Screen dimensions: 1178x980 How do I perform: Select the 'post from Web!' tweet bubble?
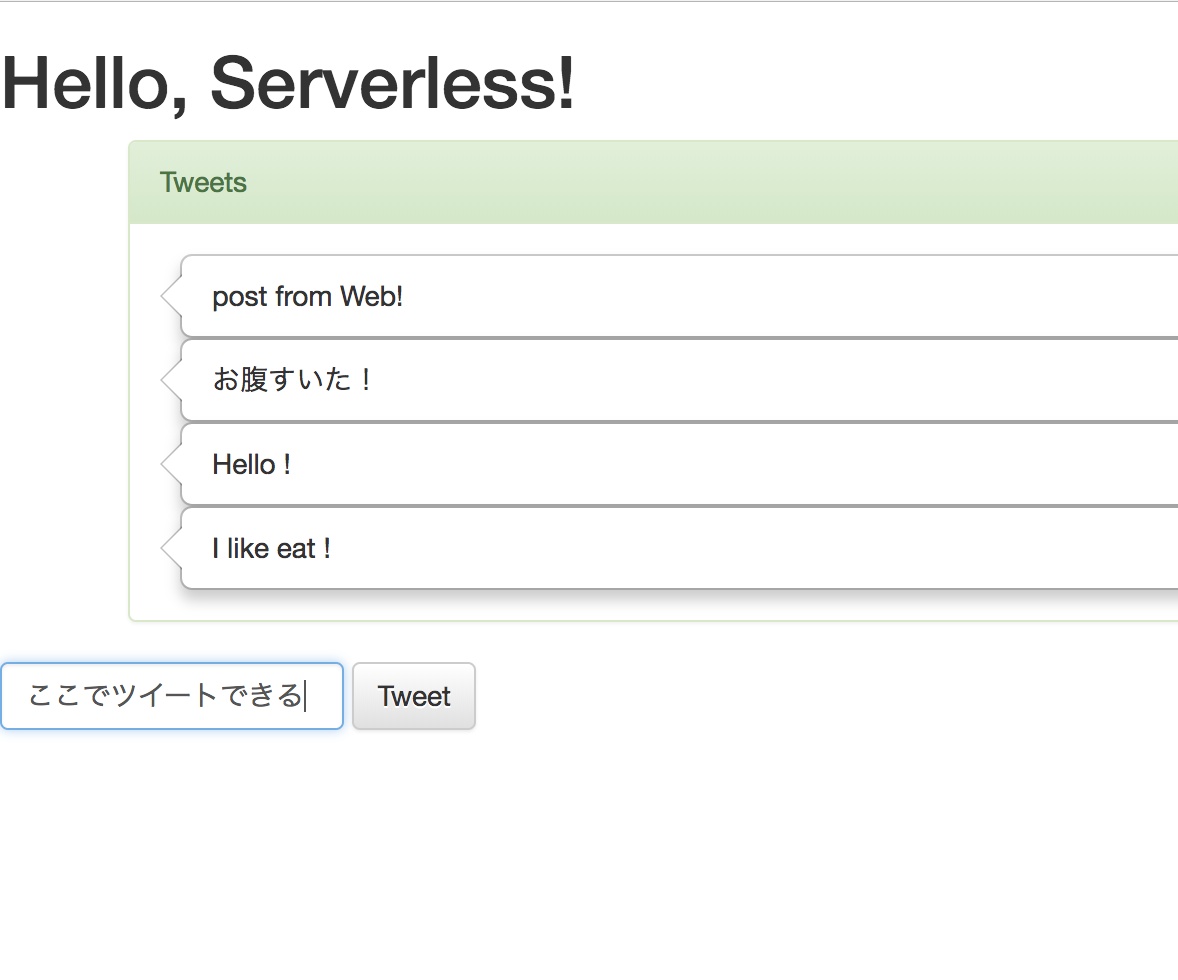(x=679, y=296)
